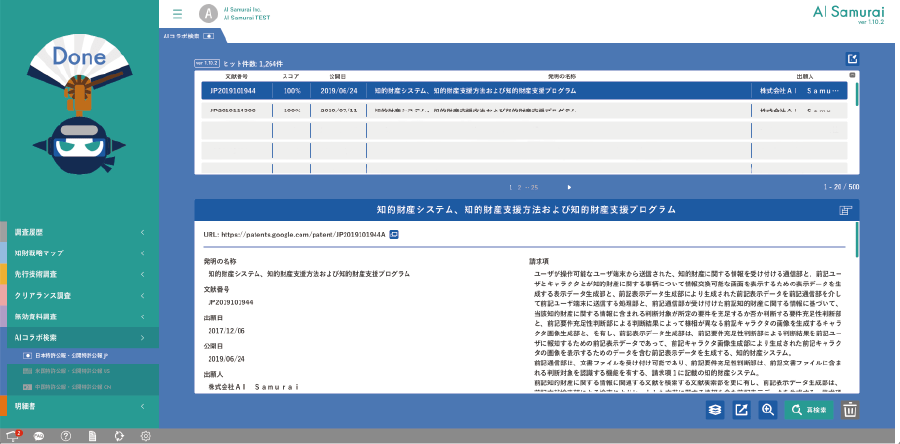Click the layers stack icon button
900x444 pixels.
715,409
